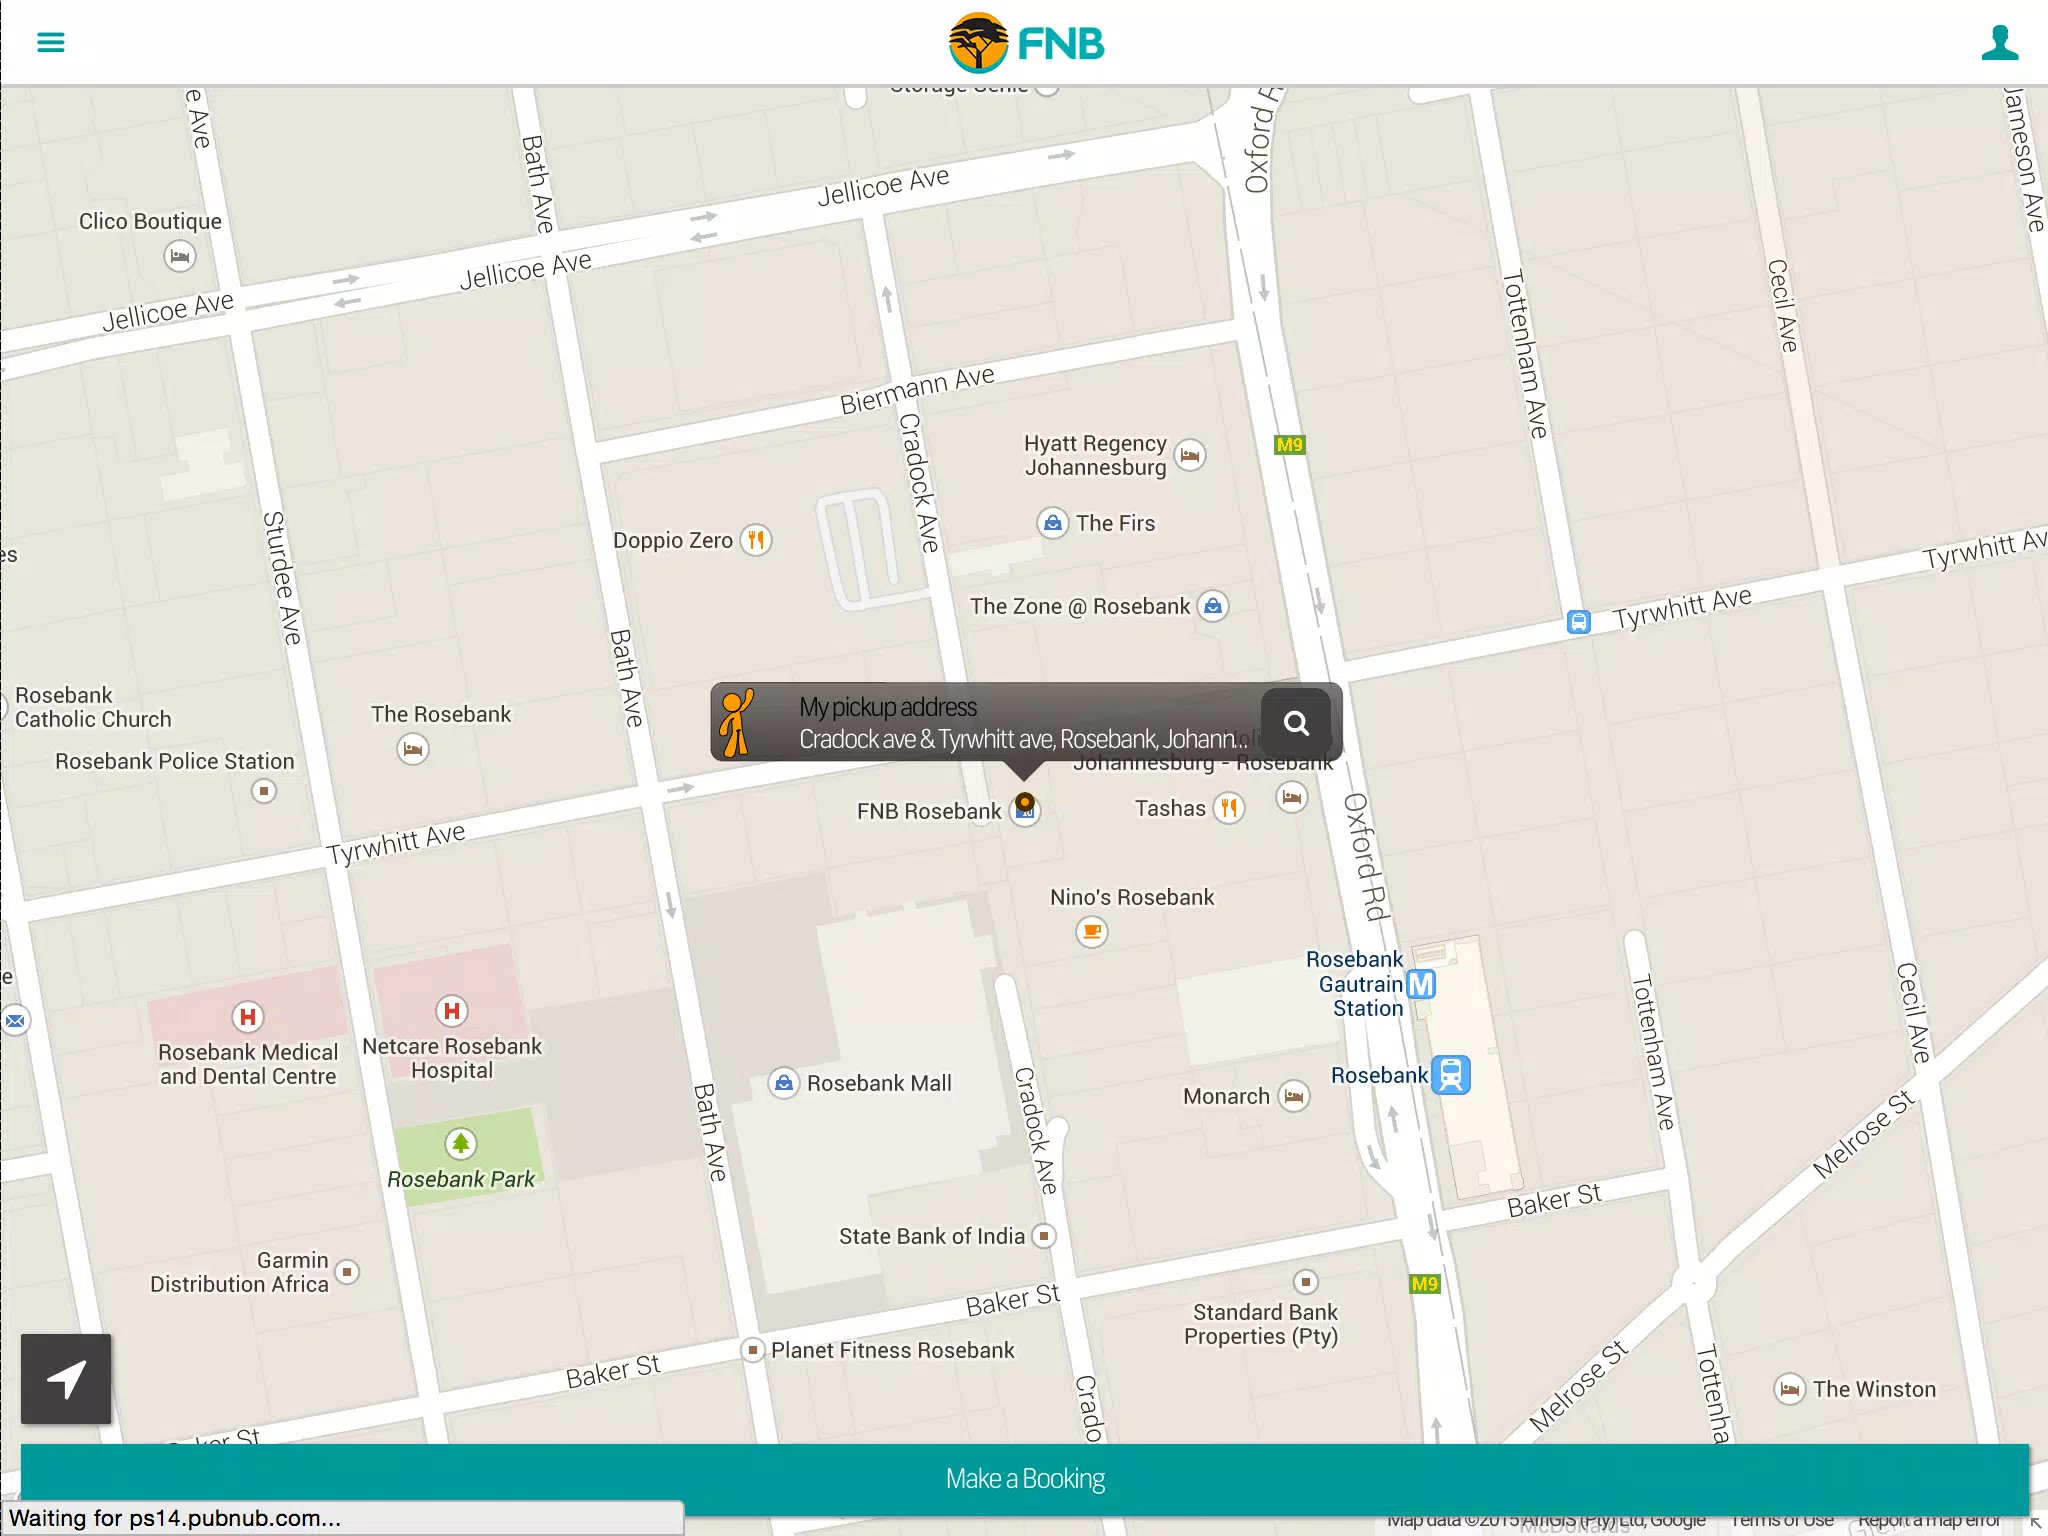Click the FNB logo
Viewport: 2048px width, 1536px height.
coord(1025,43)
